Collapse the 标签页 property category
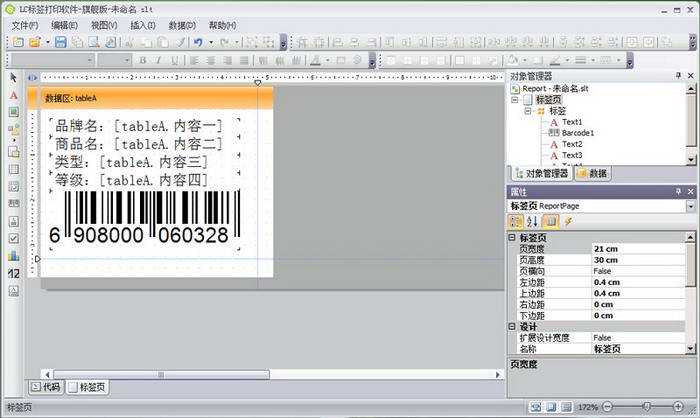The image size is (700, 418). [x=512, y=237]
